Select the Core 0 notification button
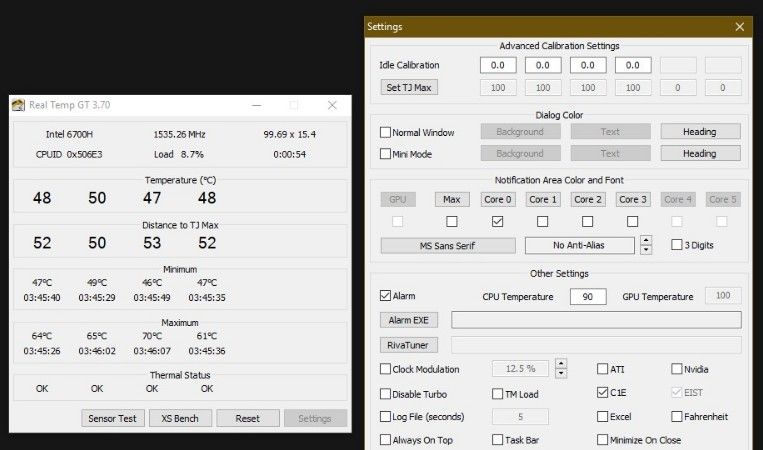The width and height of the screenshot is (763, 450). [x=498, y=199]
